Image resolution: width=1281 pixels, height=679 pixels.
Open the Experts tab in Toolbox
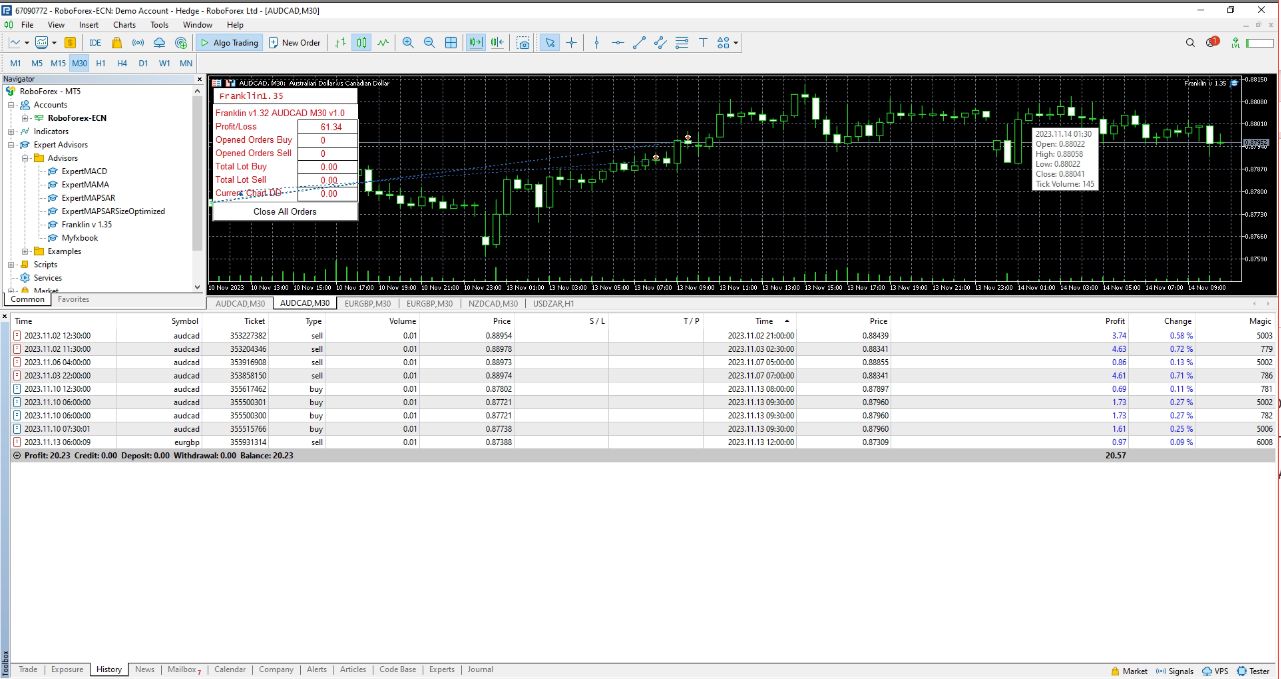pyautogui.click(x=441, y=670)
